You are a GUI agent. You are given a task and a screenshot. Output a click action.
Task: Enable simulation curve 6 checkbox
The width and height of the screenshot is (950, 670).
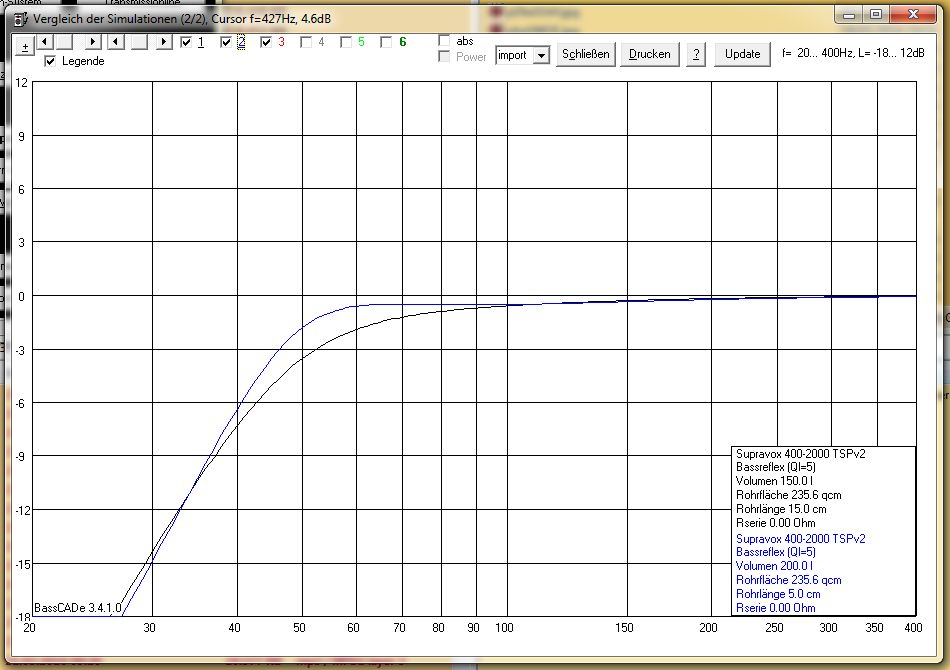(386, 42)
